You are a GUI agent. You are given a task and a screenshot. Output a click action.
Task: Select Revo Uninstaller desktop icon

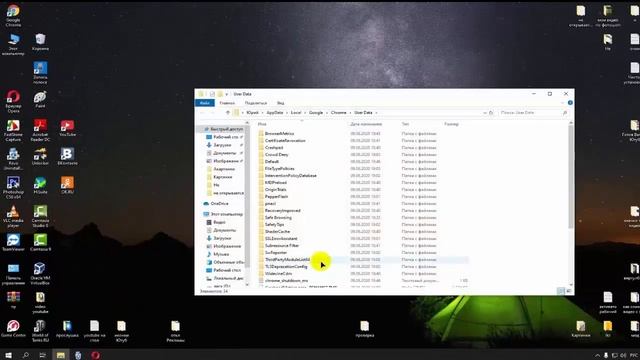(13, 159)
